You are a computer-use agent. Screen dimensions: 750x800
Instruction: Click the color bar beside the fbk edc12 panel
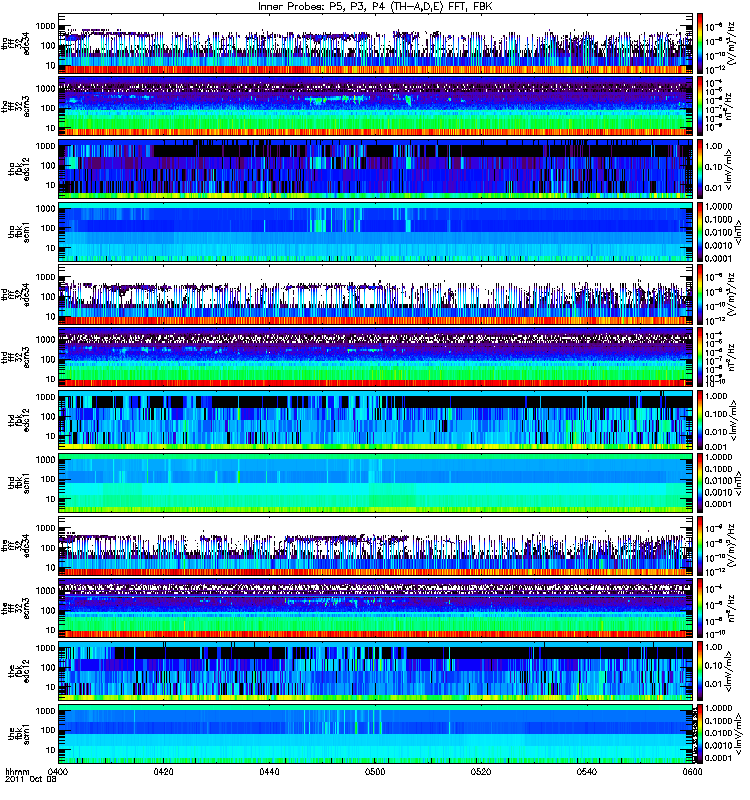click(x=700, y=671)
